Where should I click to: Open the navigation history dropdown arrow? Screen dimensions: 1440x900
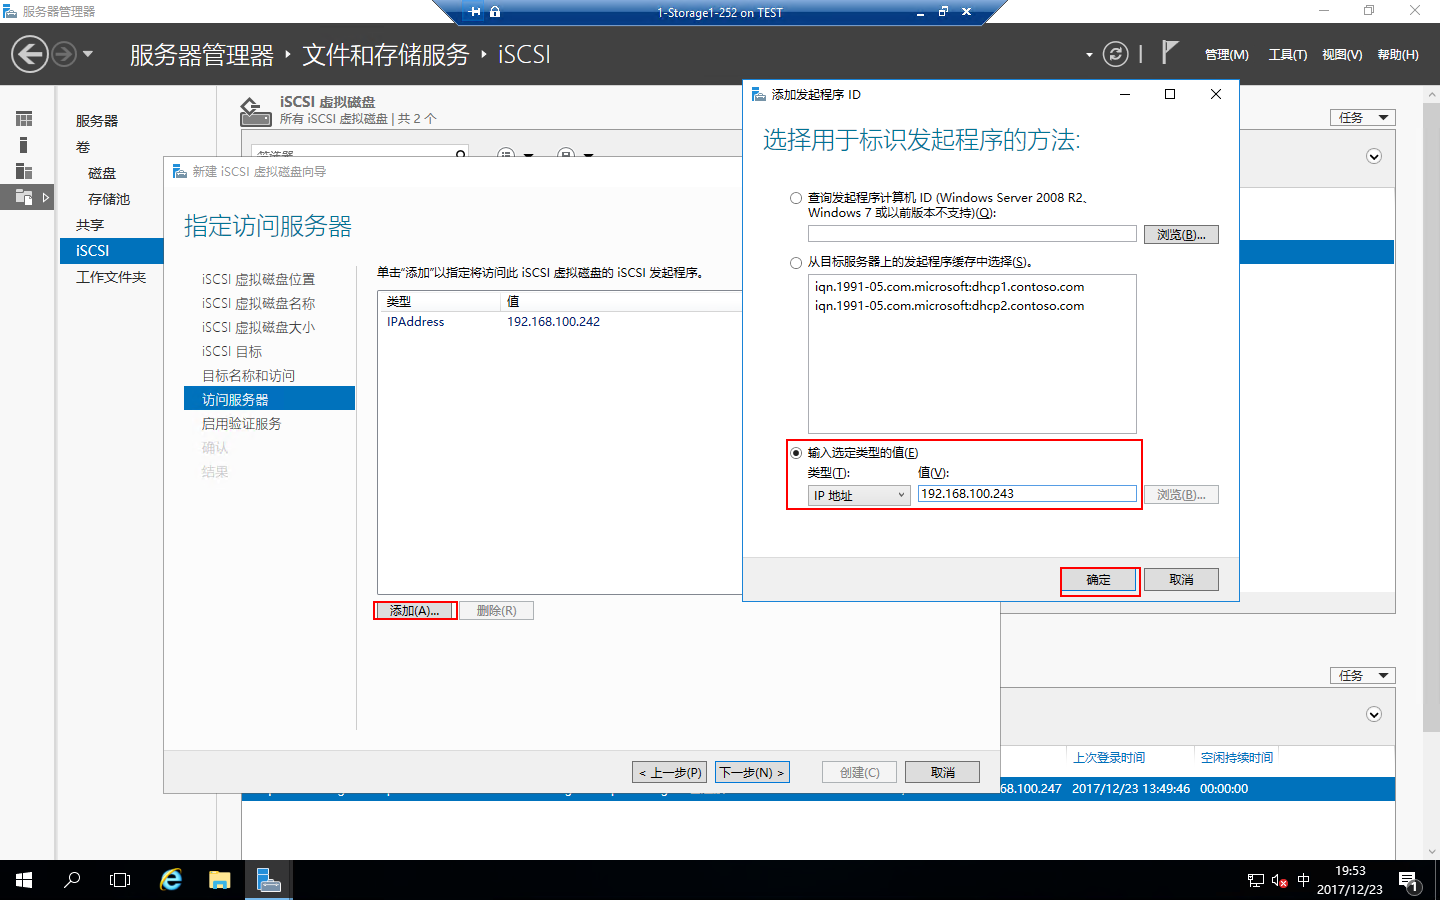88,54
